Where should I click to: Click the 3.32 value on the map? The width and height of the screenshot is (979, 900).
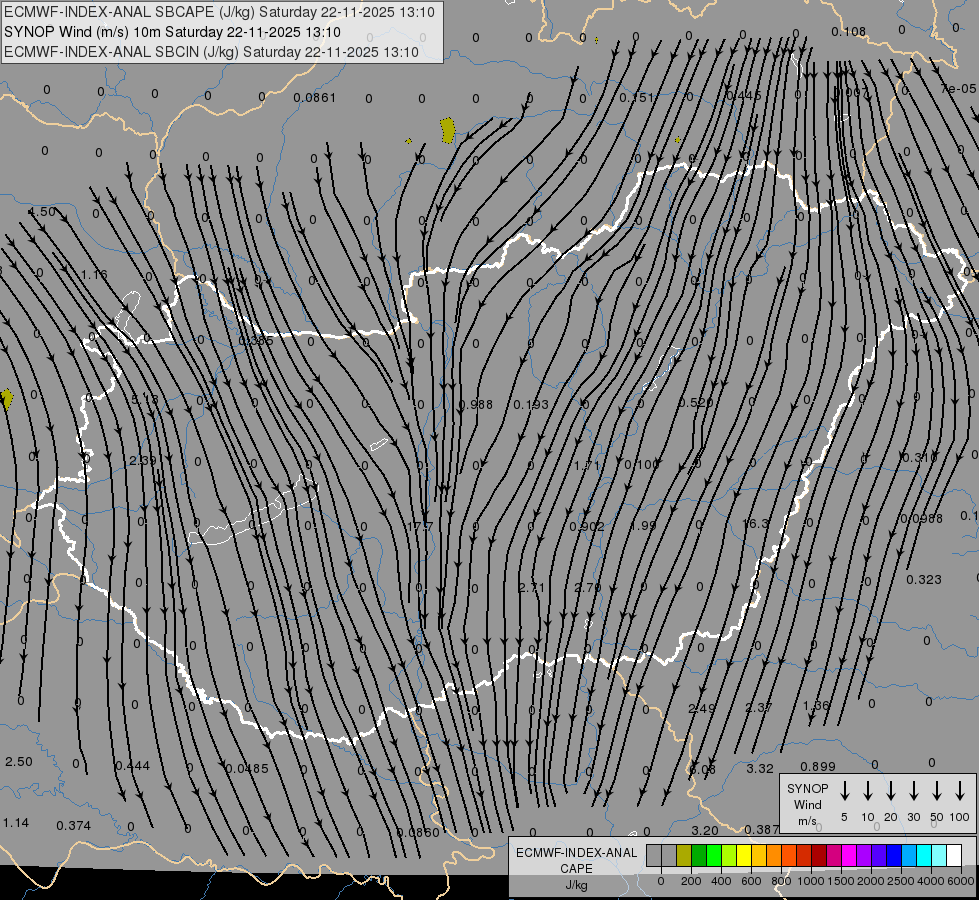coord(760,769)
